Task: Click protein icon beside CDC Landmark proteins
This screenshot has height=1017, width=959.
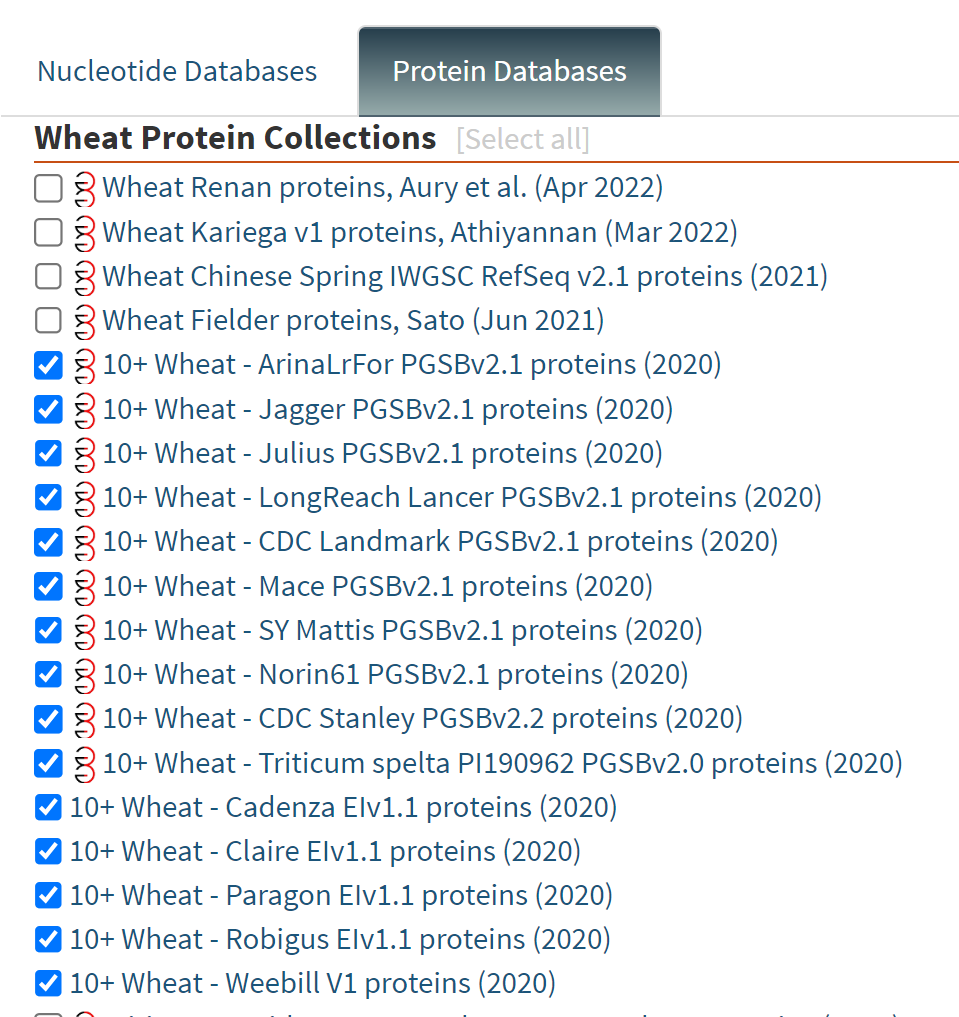Action: [85, 542]
